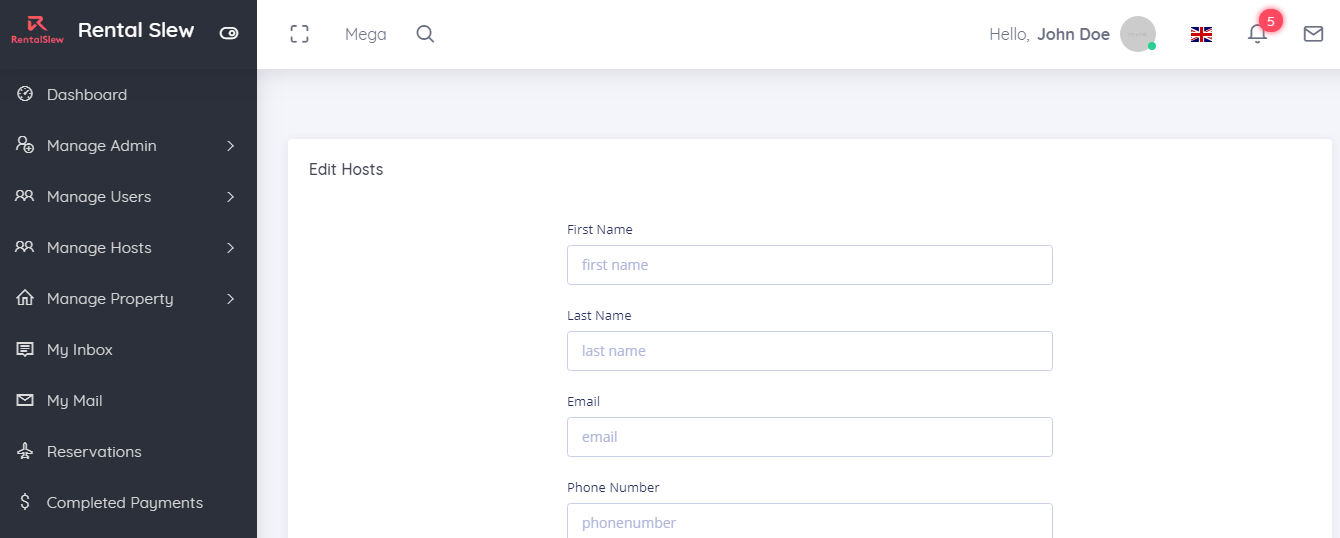Expand the Manage Admin submenu arrow
1340x538 pixels.
(230, 146)
